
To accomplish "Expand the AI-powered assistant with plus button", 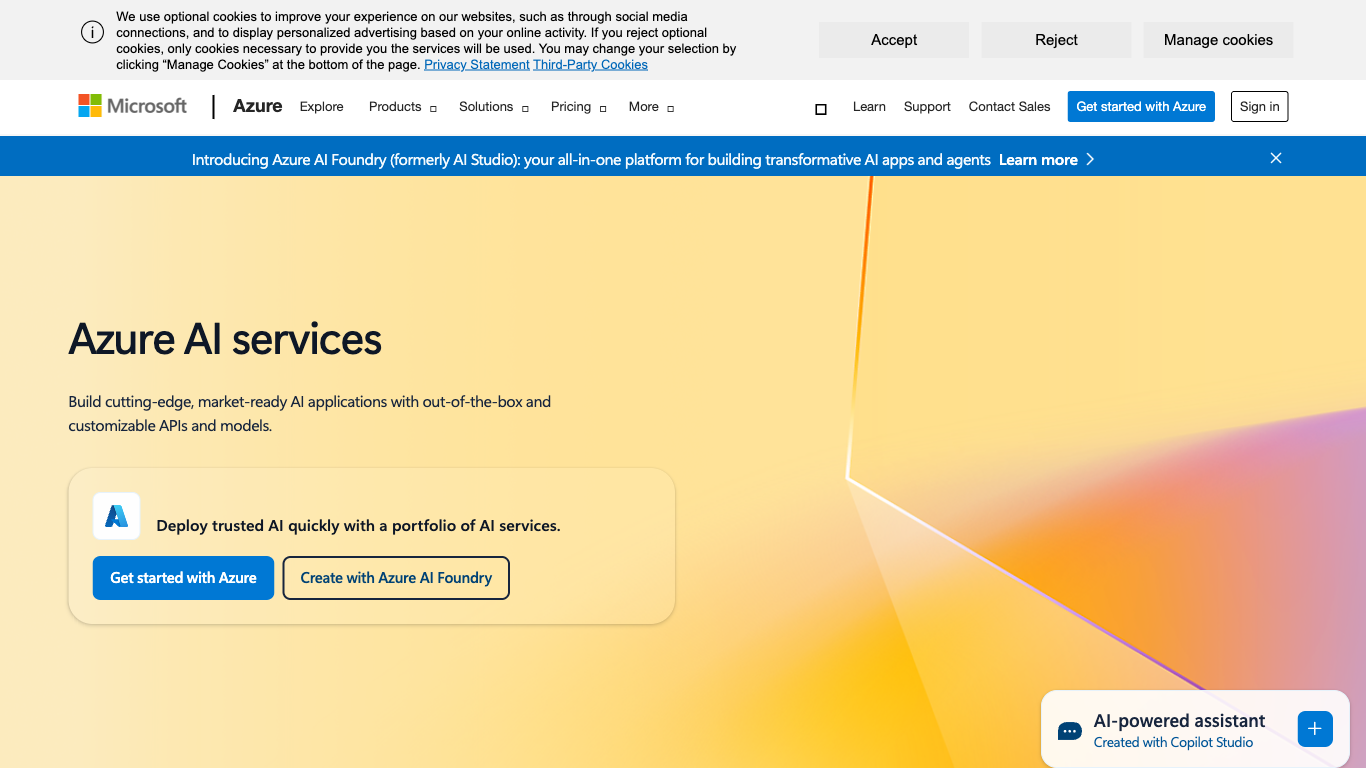I will 1315,729.
